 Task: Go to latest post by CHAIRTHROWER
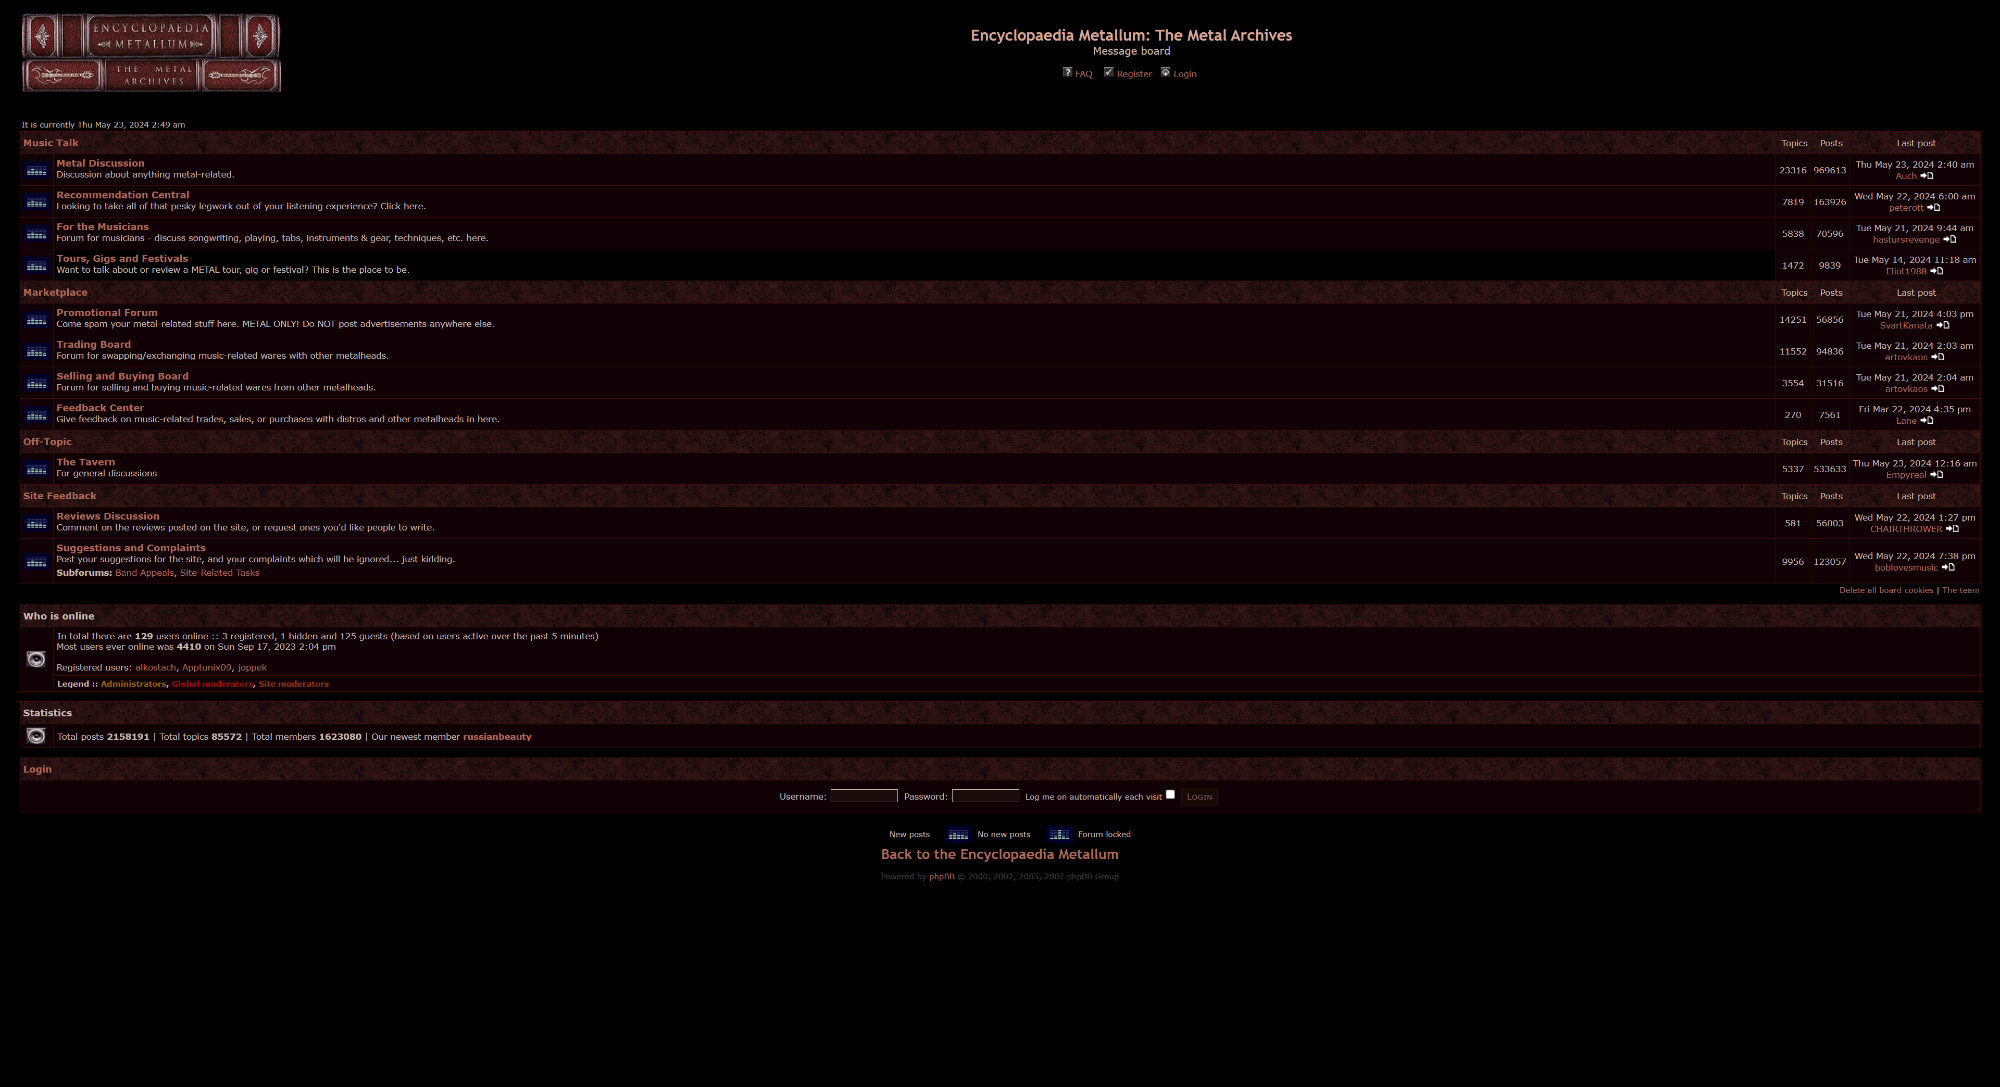1952,529
